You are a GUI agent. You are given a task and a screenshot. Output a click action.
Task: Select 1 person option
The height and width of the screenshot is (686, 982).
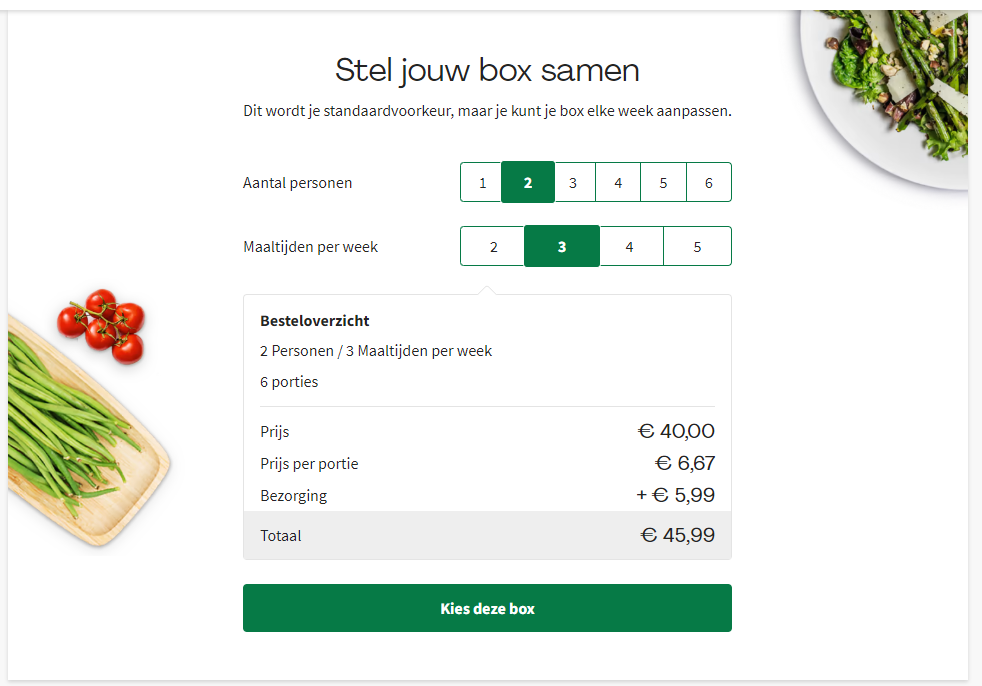pyautogui.click(x=482, y=183)
